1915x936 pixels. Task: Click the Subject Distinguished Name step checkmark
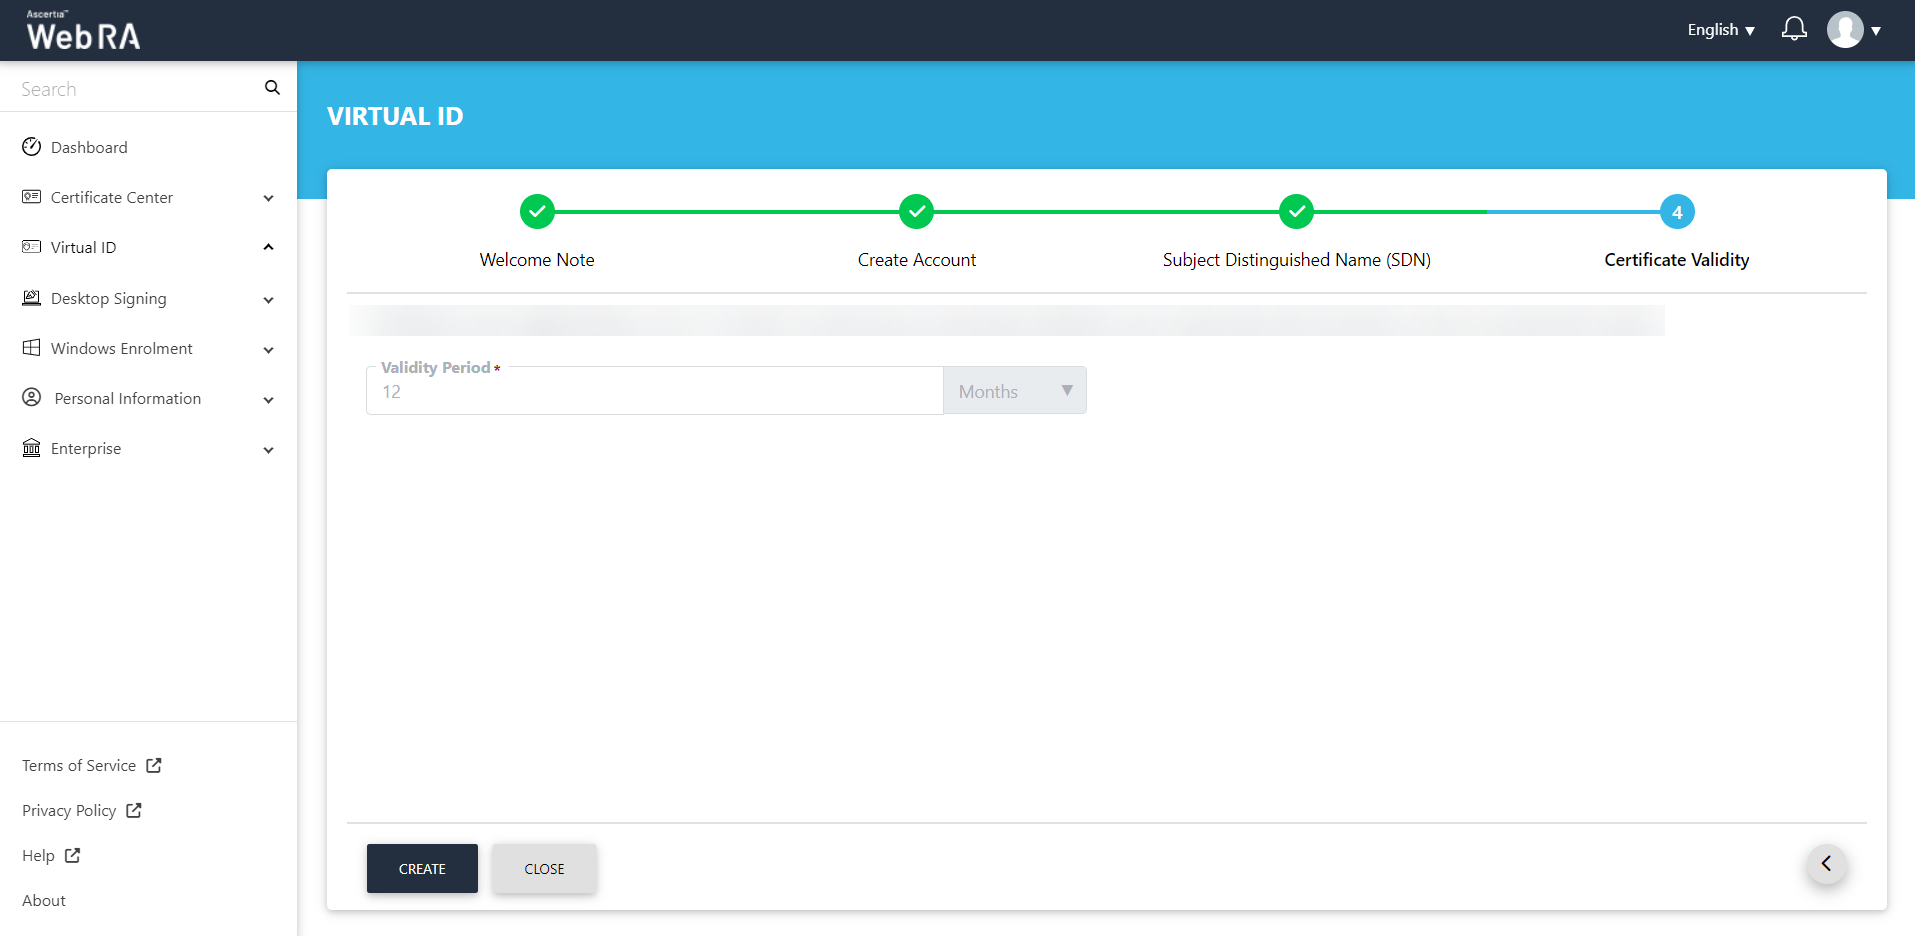(x=1296, y=212)
